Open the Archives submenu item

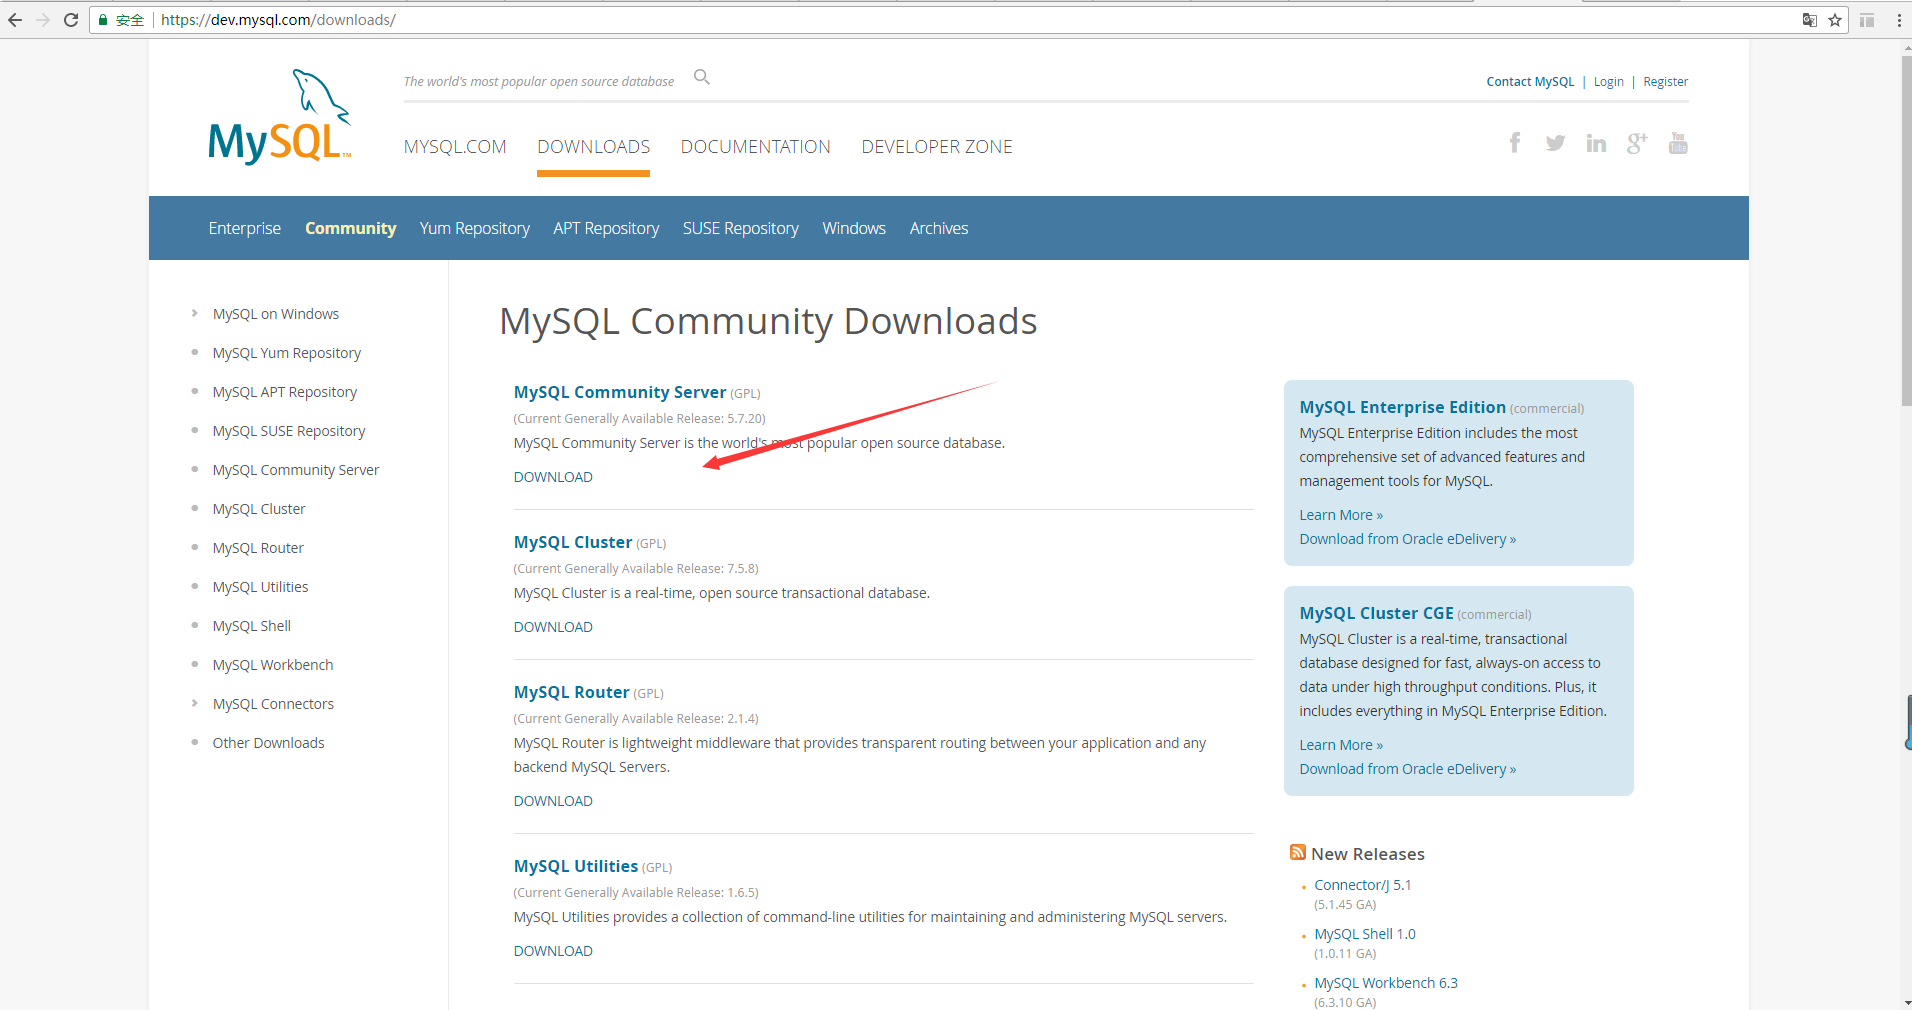[939, 228]
